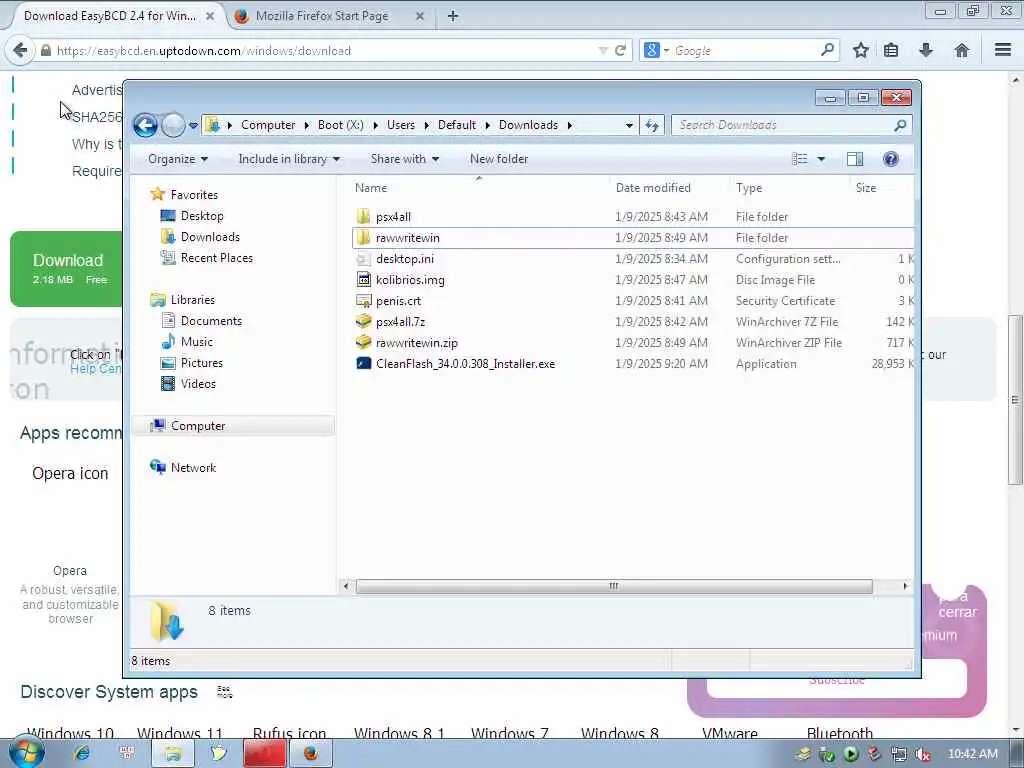Open the Firefox hamburger menu

(1003, 50)
